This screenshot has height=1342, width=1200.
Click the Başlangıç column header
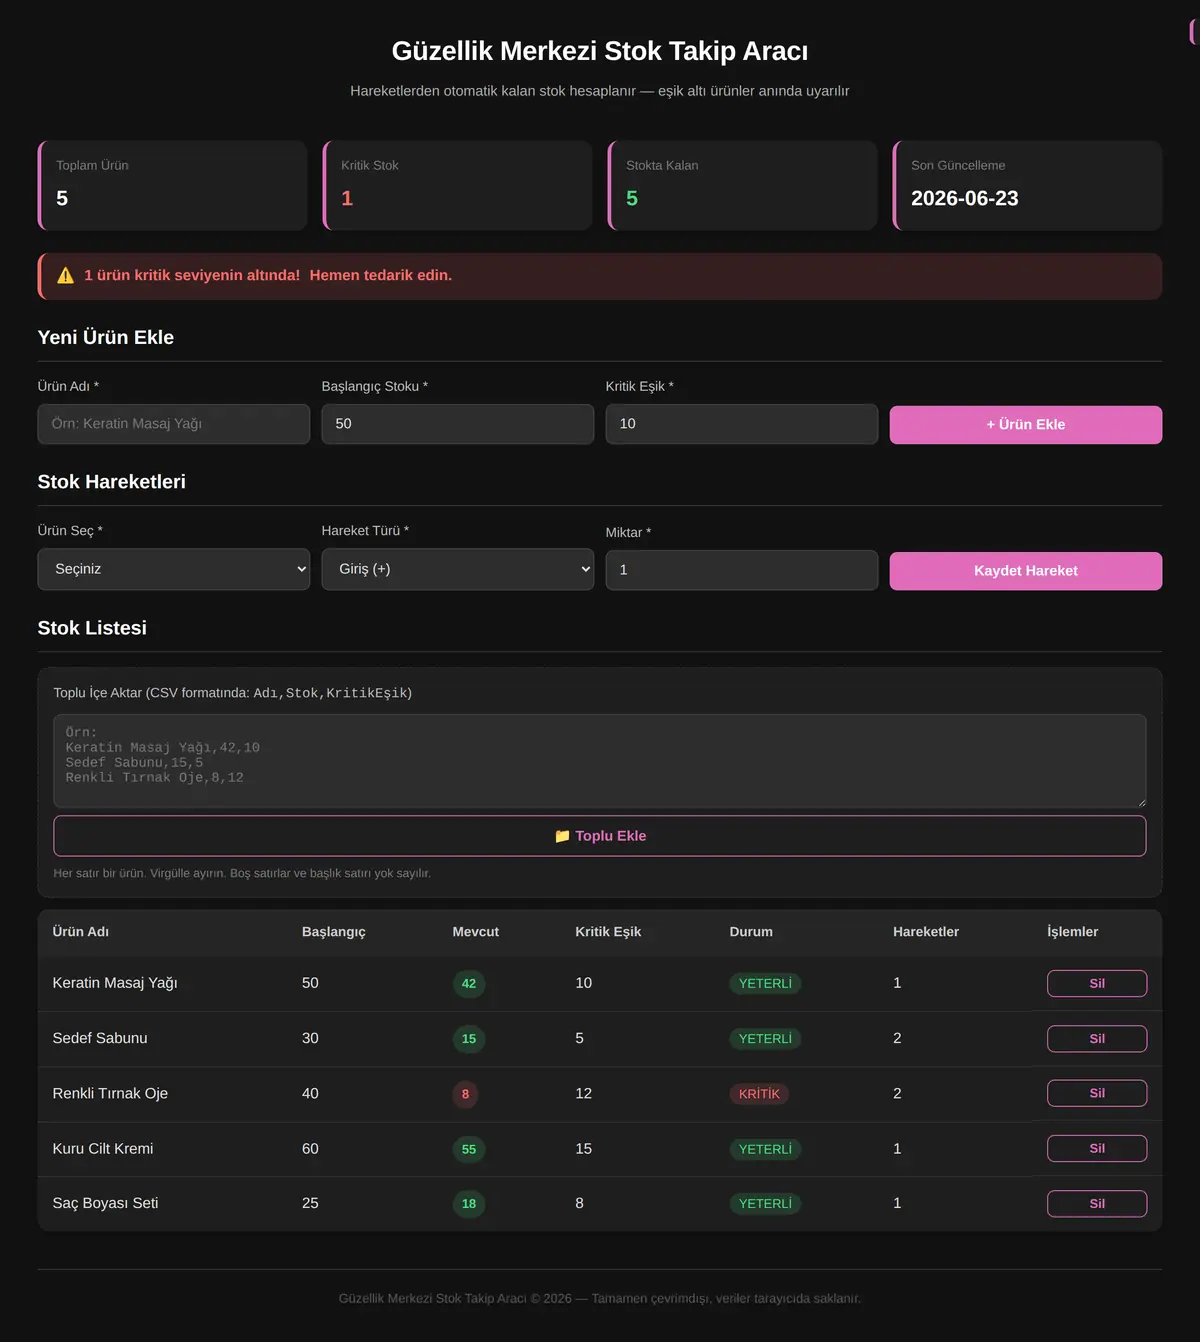(x=334, y=932)
